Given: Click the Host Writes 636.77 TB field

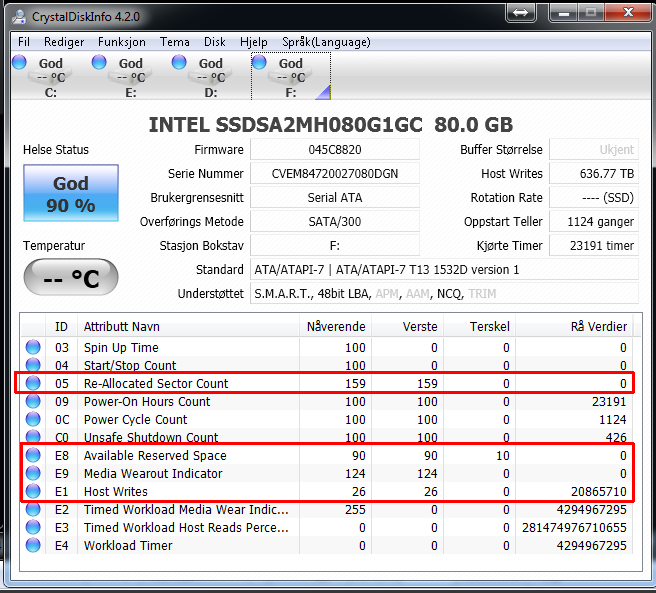Looking at the screenshot, I should (594, 173).
